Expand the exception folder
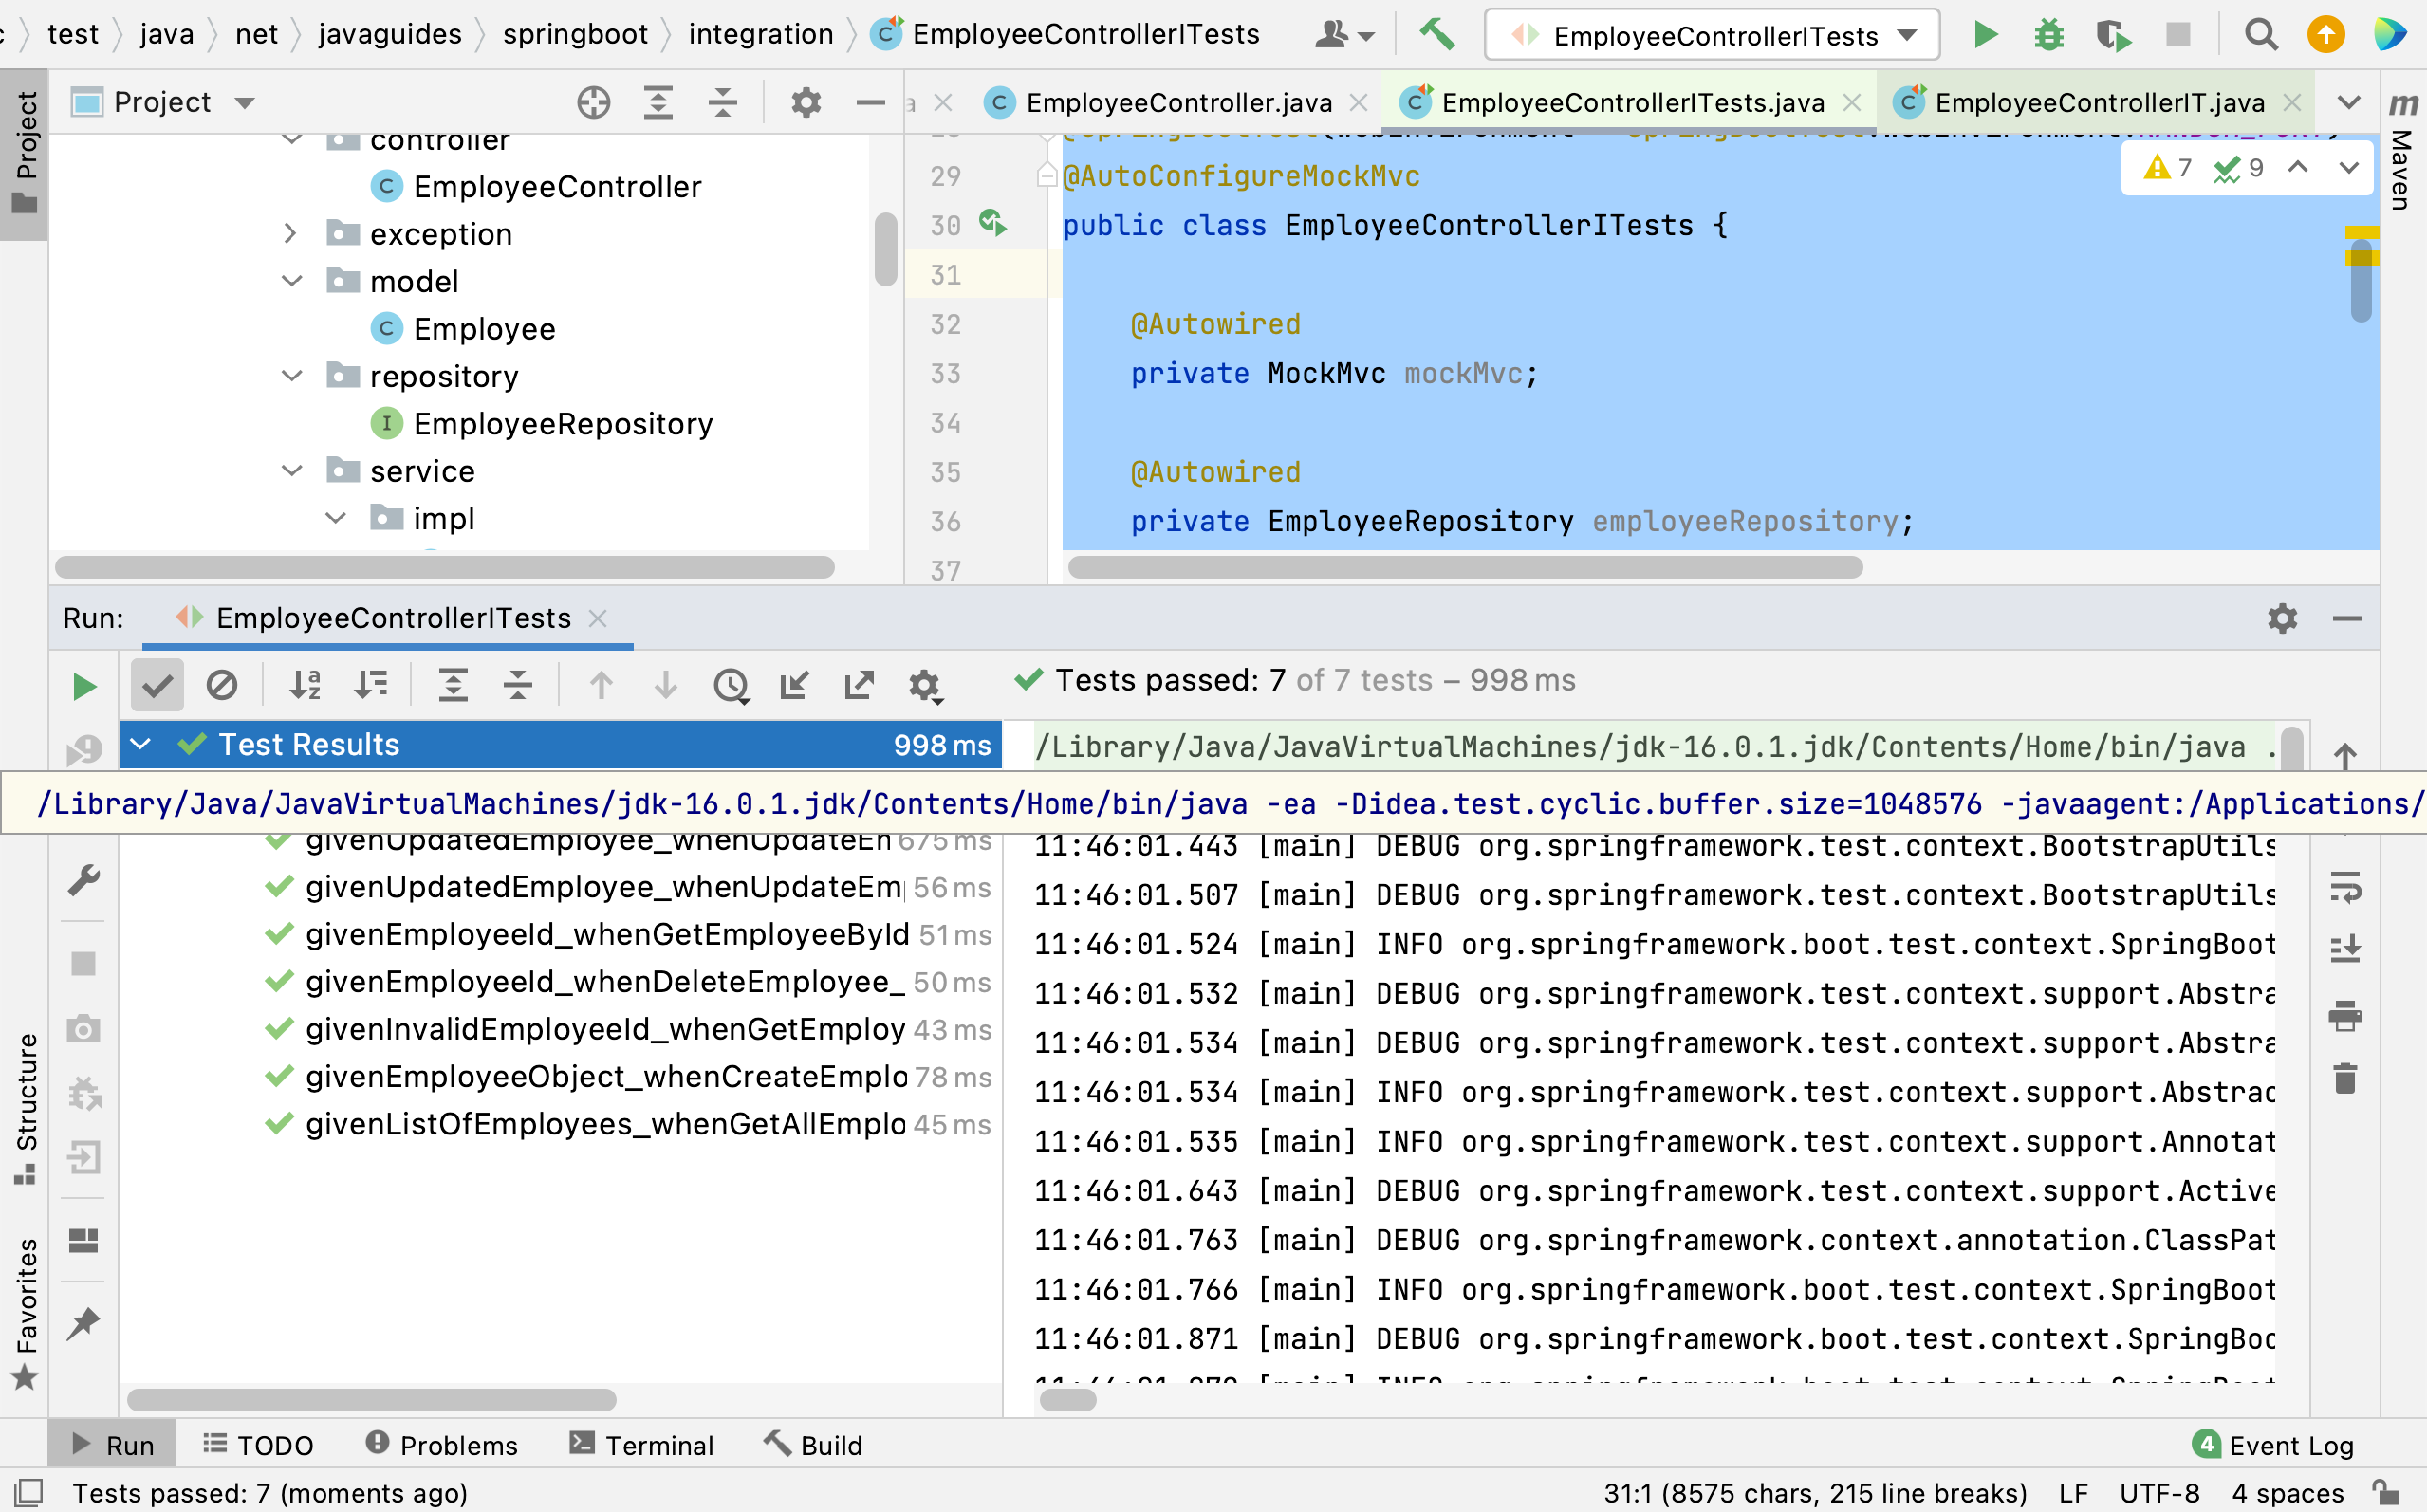The height and width of the screenshot is (1512, 2427). point(290,233)
